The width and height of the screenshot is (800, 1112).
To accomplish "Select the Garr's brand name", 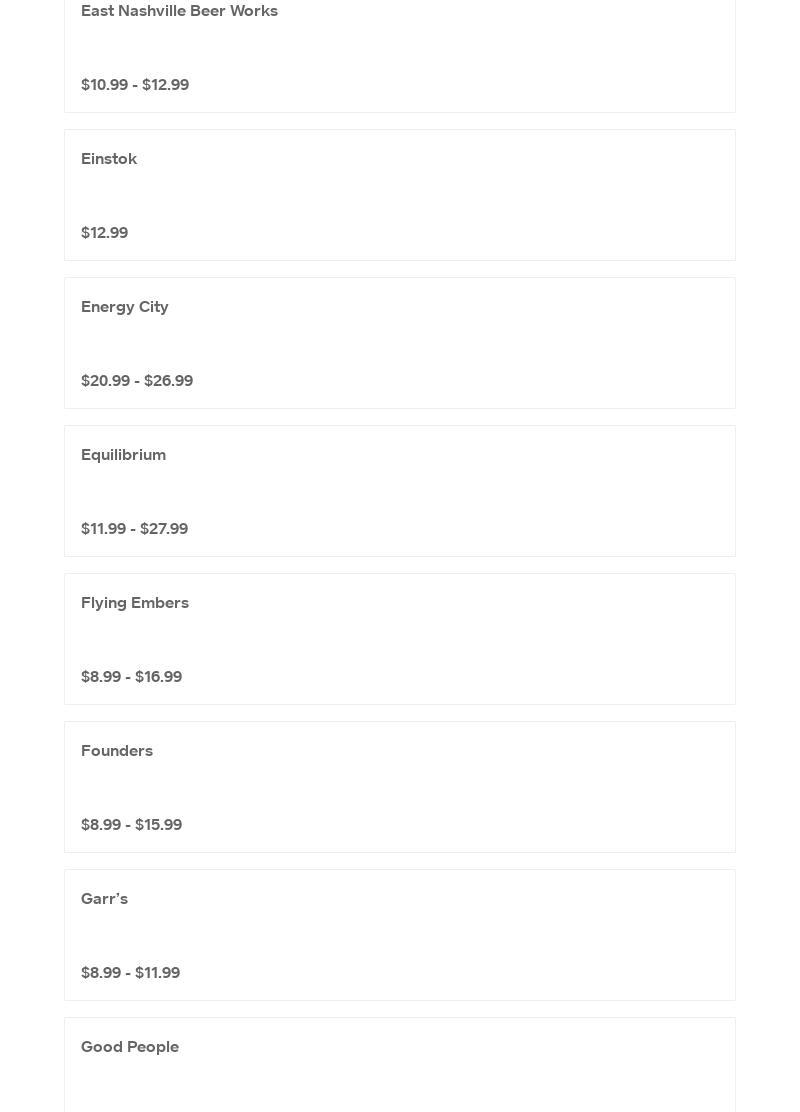I will point(104,899).
